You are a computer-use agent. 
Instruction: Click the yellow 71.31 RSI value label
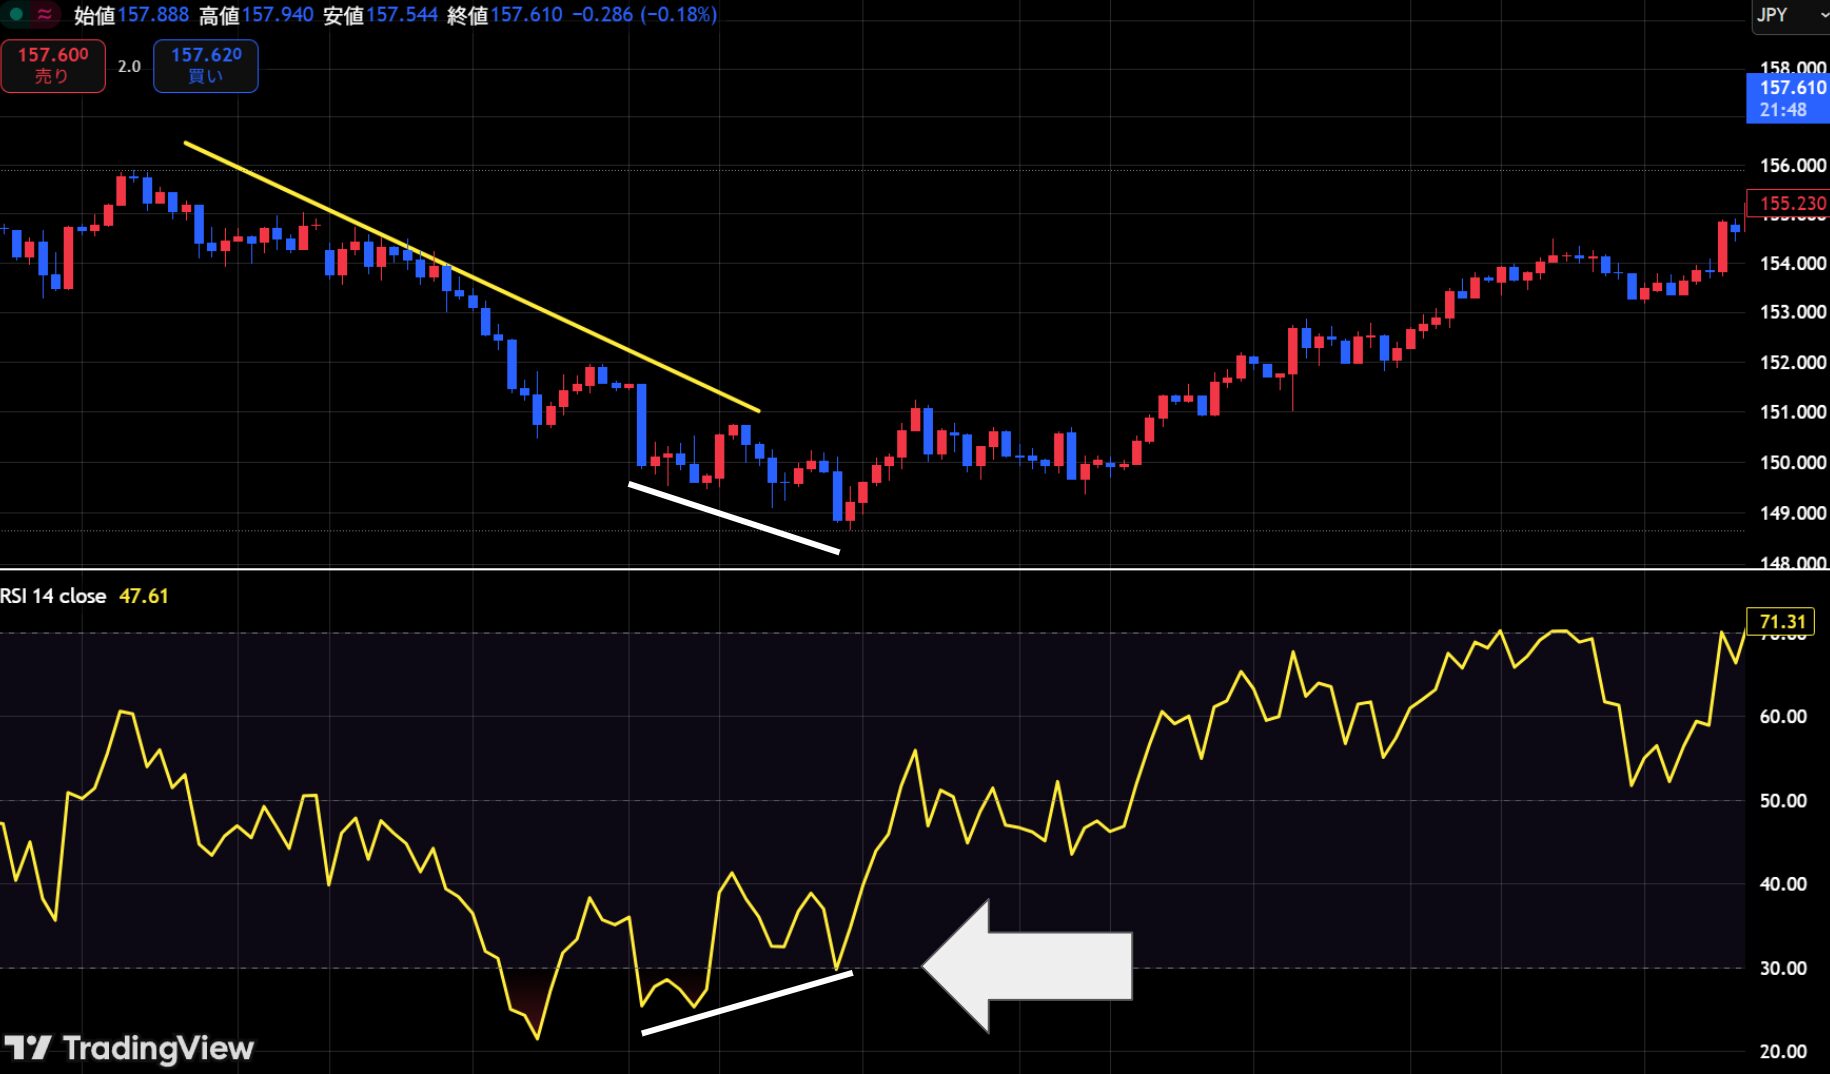click(x=1780, y=621)
